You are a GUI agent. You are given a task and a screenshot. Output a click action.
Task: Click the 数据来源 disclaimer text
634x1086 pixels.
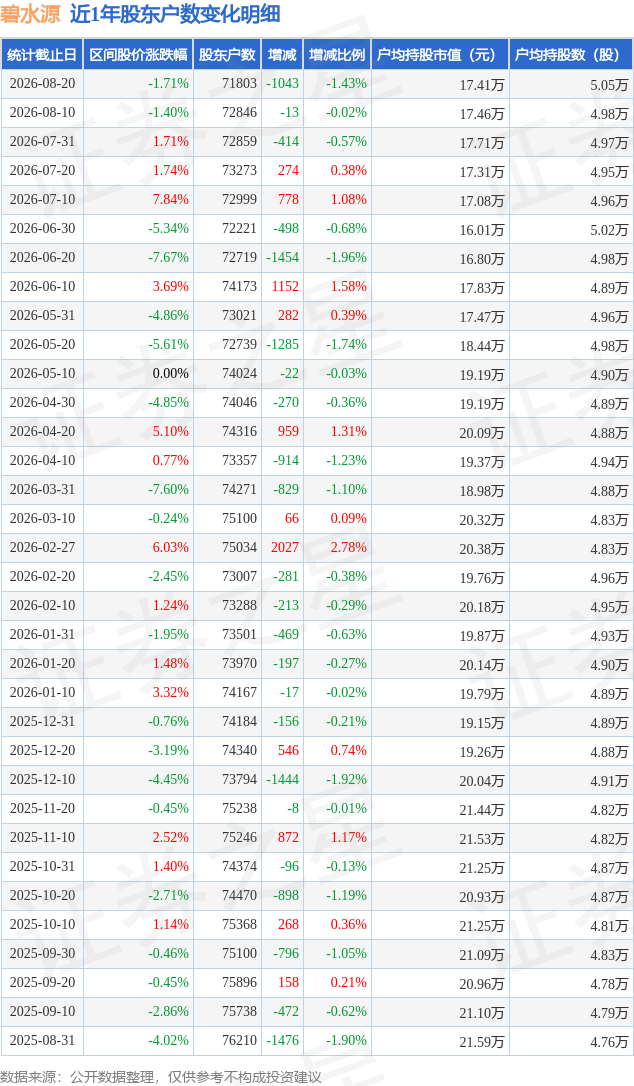coord(161,1077)
